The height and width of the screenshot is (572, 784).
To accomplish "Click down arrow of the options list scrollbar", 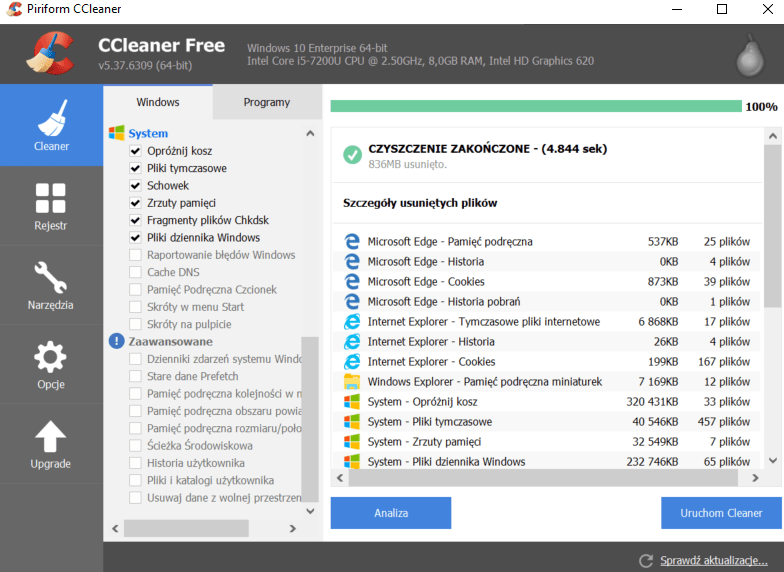I will click(x=310, y=511).
